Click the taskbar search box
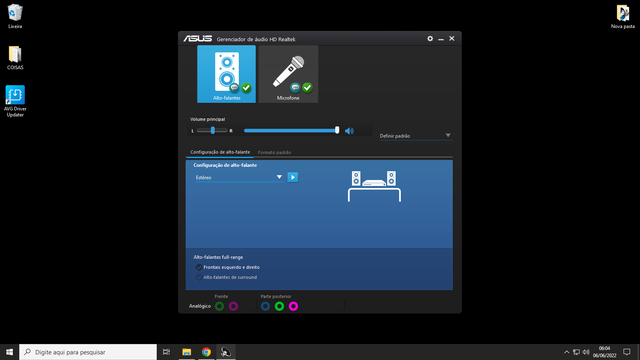 click(x=88, y=352)
